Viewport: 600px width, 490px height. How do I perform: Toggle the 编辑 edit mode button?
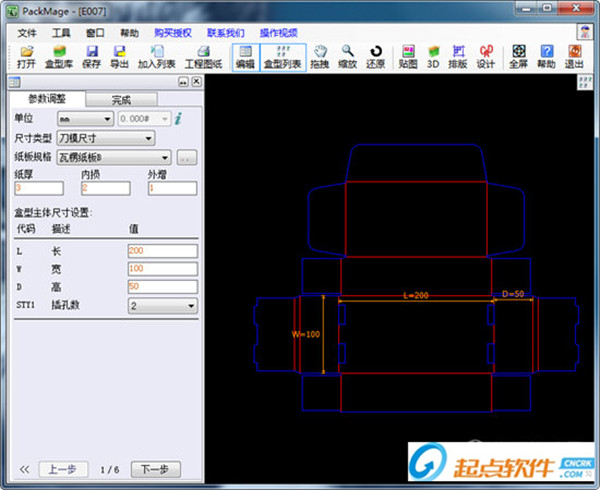(244, 56)
